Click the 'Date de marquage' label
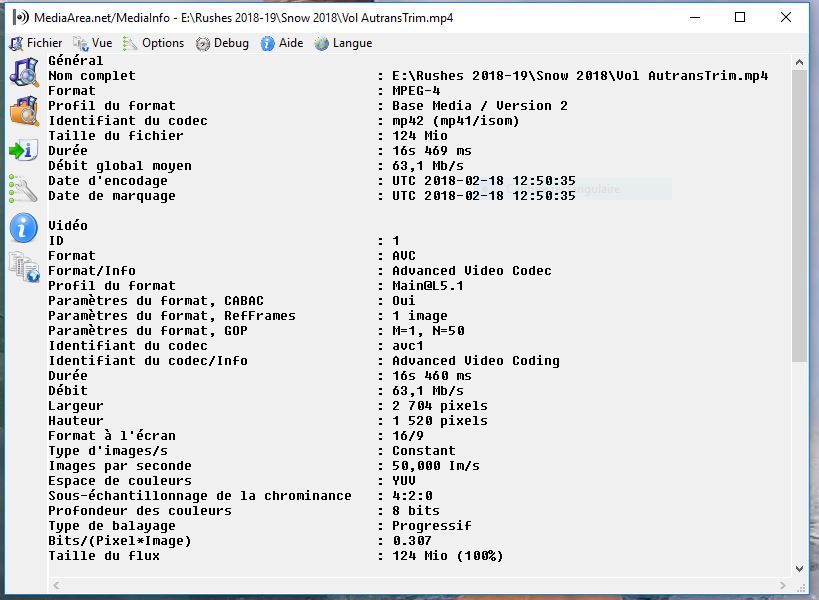This screenshot has height=600, width=819. pos(112,196)
